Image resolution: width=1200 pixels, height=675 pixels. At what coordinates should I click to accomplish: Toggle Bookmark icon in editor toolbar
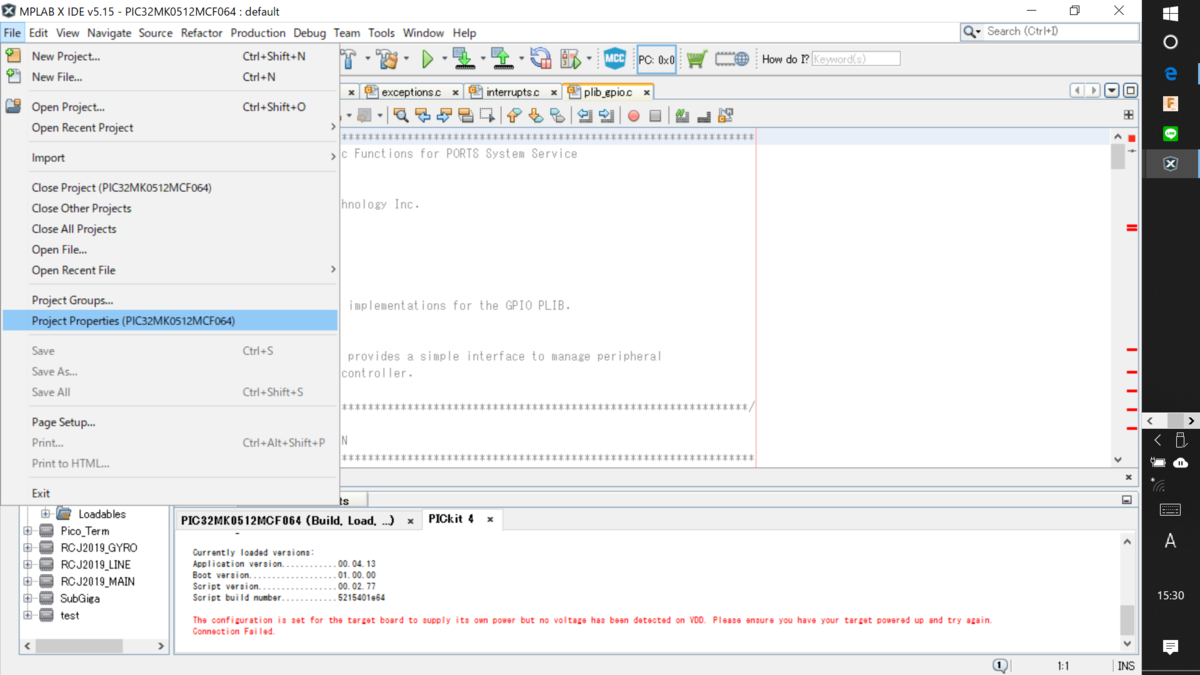click(558, 116)
